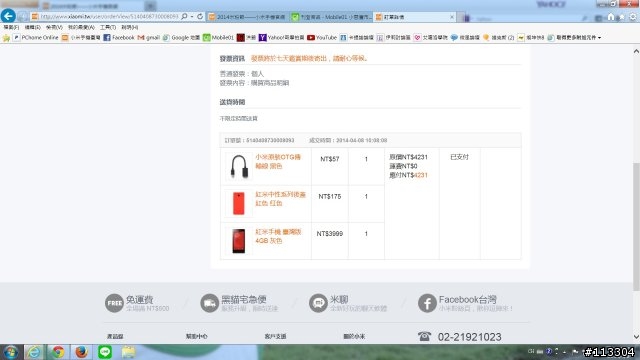
Task: Click the telephone icon beside the phone number
Action: 424,337
